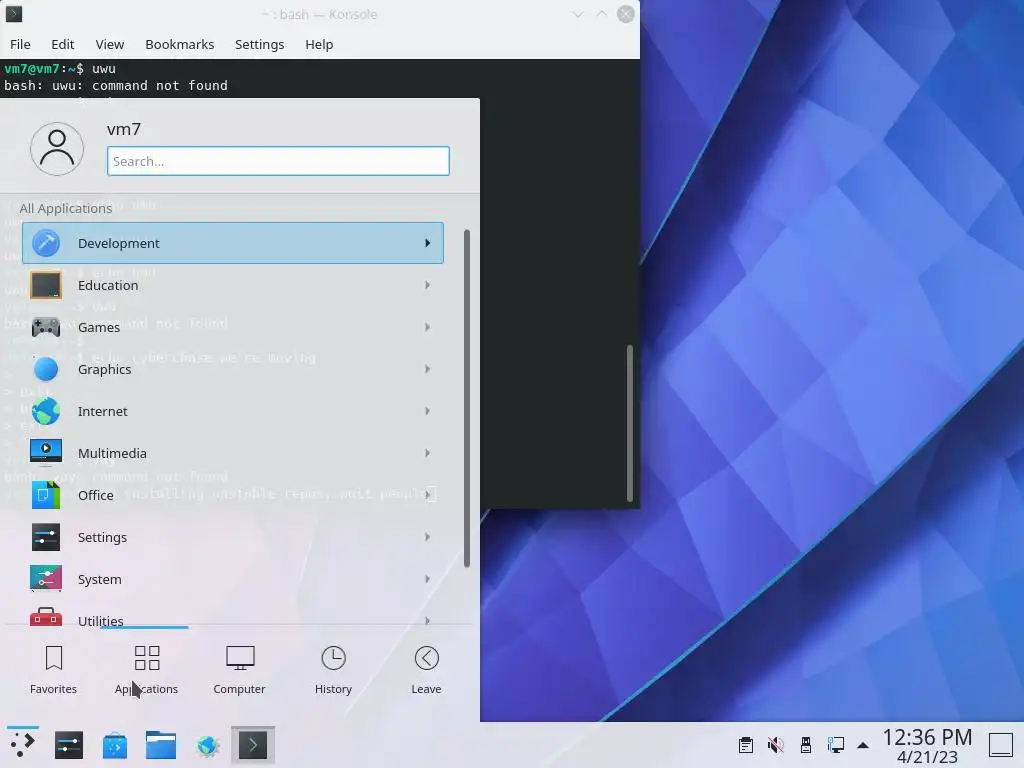Expand the Settings submenu arrow

point(427,537)
